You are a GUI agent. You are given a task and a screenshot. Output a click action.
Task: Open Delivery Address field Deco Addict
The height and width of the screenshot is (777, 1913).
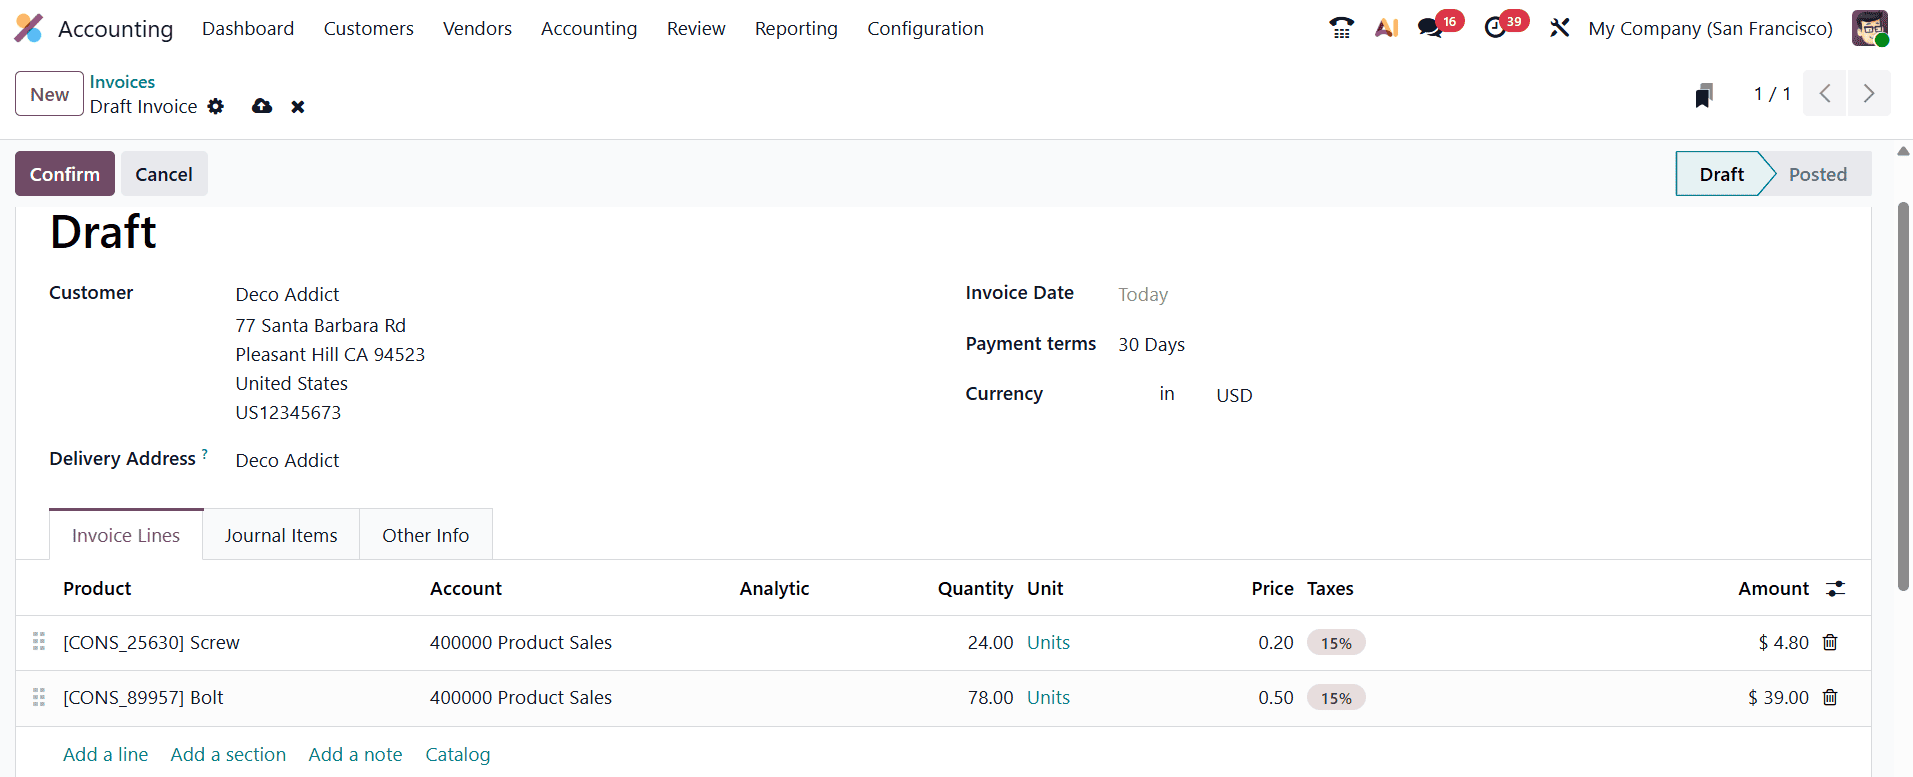287,460
